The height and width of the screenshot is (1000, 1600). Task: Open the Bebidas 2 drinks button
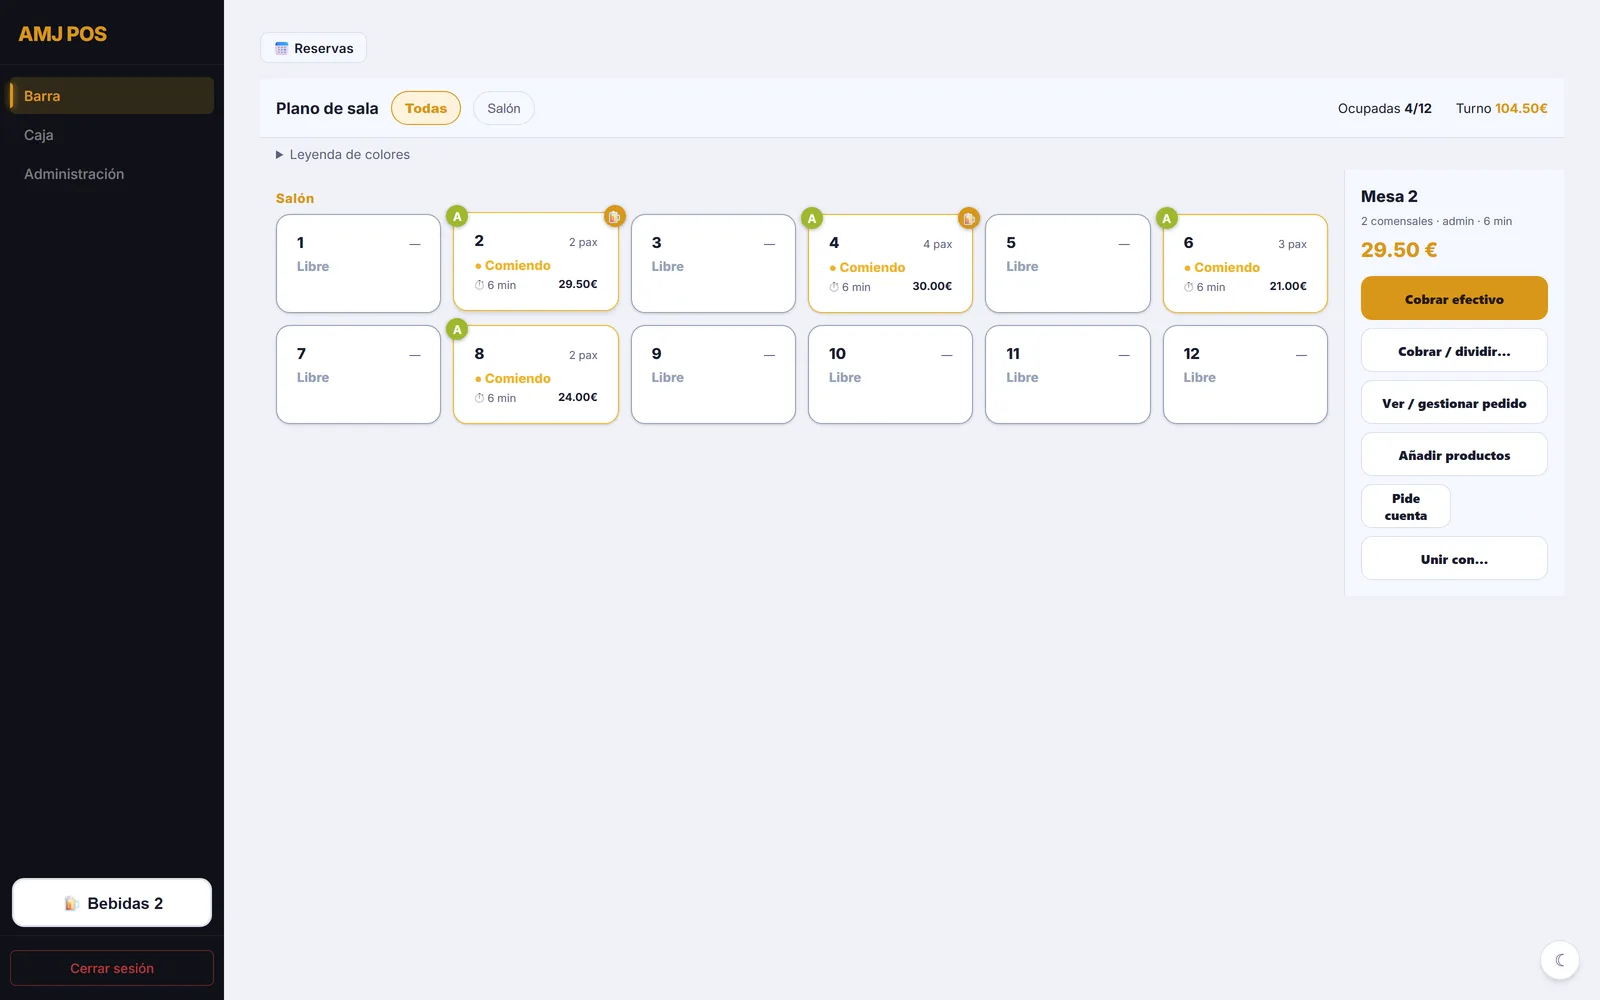[x=112, y=903]
